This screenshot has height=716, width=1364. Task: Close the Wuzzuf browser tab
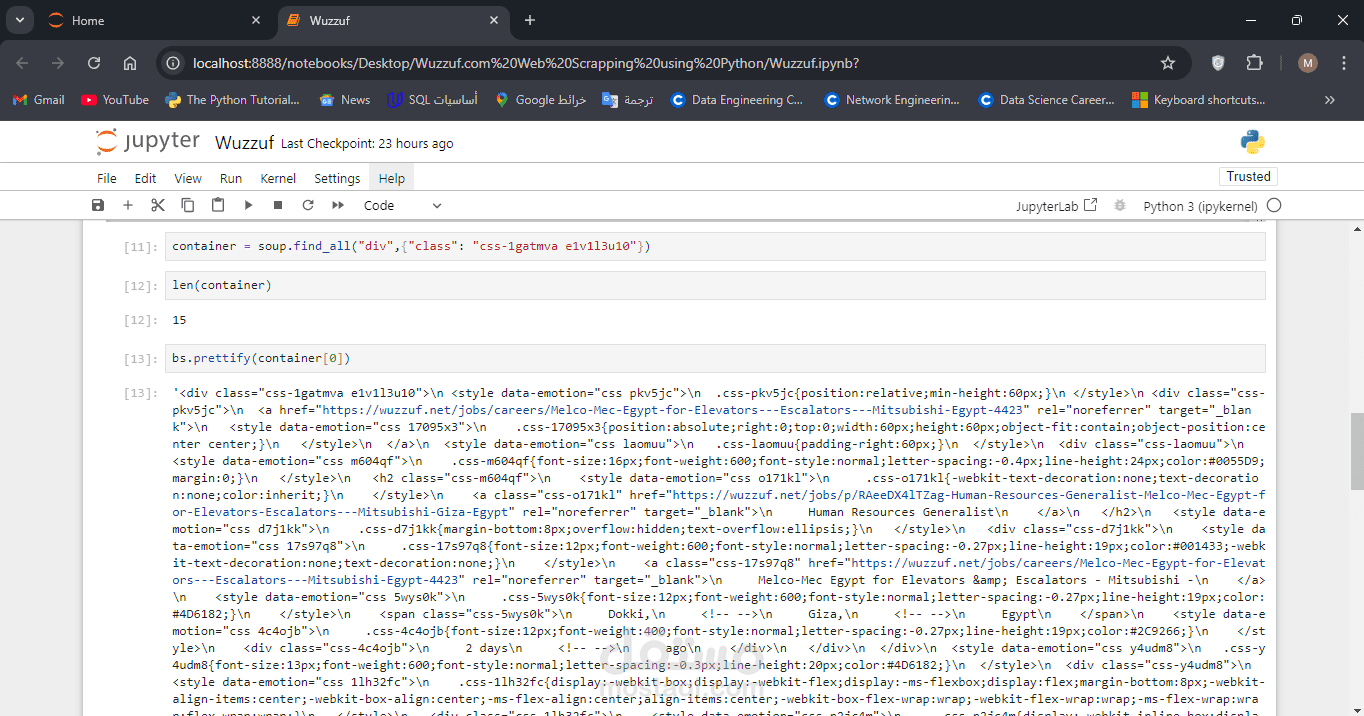coord(493,20)
